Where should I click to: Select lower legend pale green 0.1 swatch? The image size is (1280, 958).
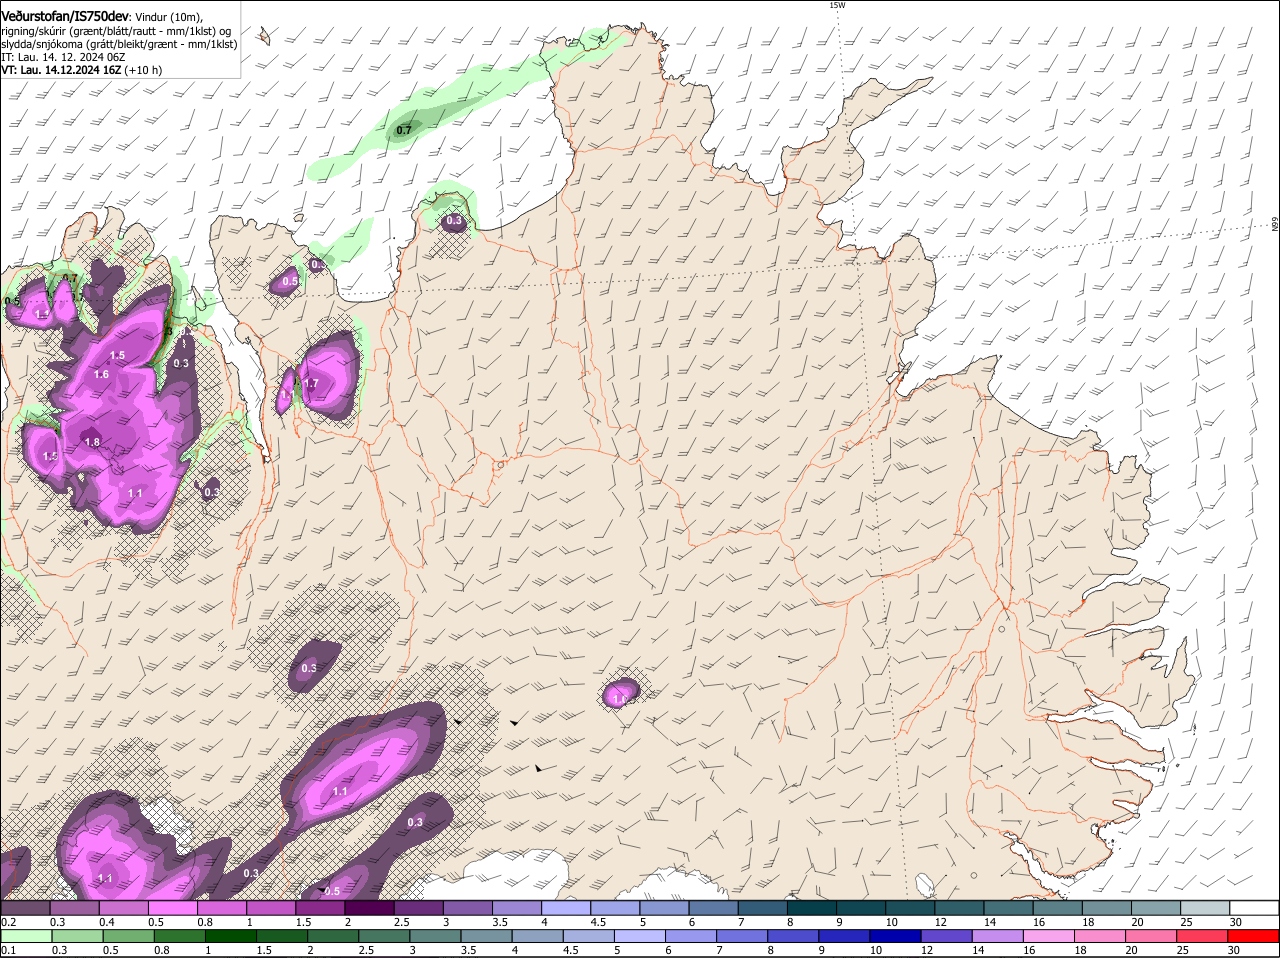coord(27,937)
